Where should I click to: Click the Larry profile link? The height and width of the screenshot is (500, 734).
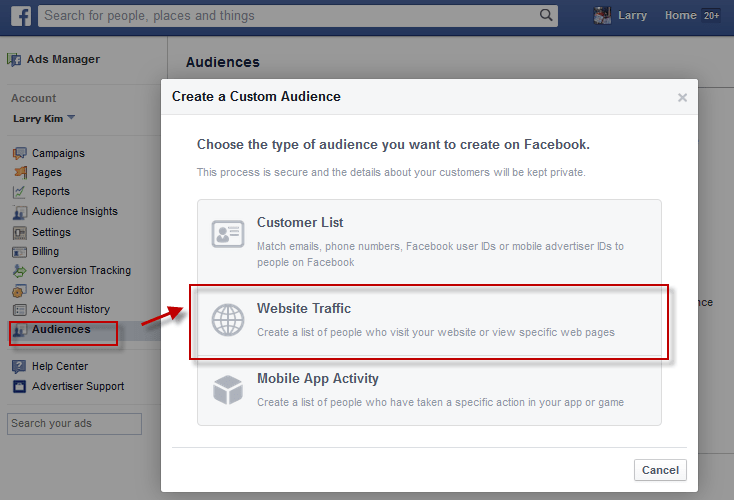click(632, 15)
